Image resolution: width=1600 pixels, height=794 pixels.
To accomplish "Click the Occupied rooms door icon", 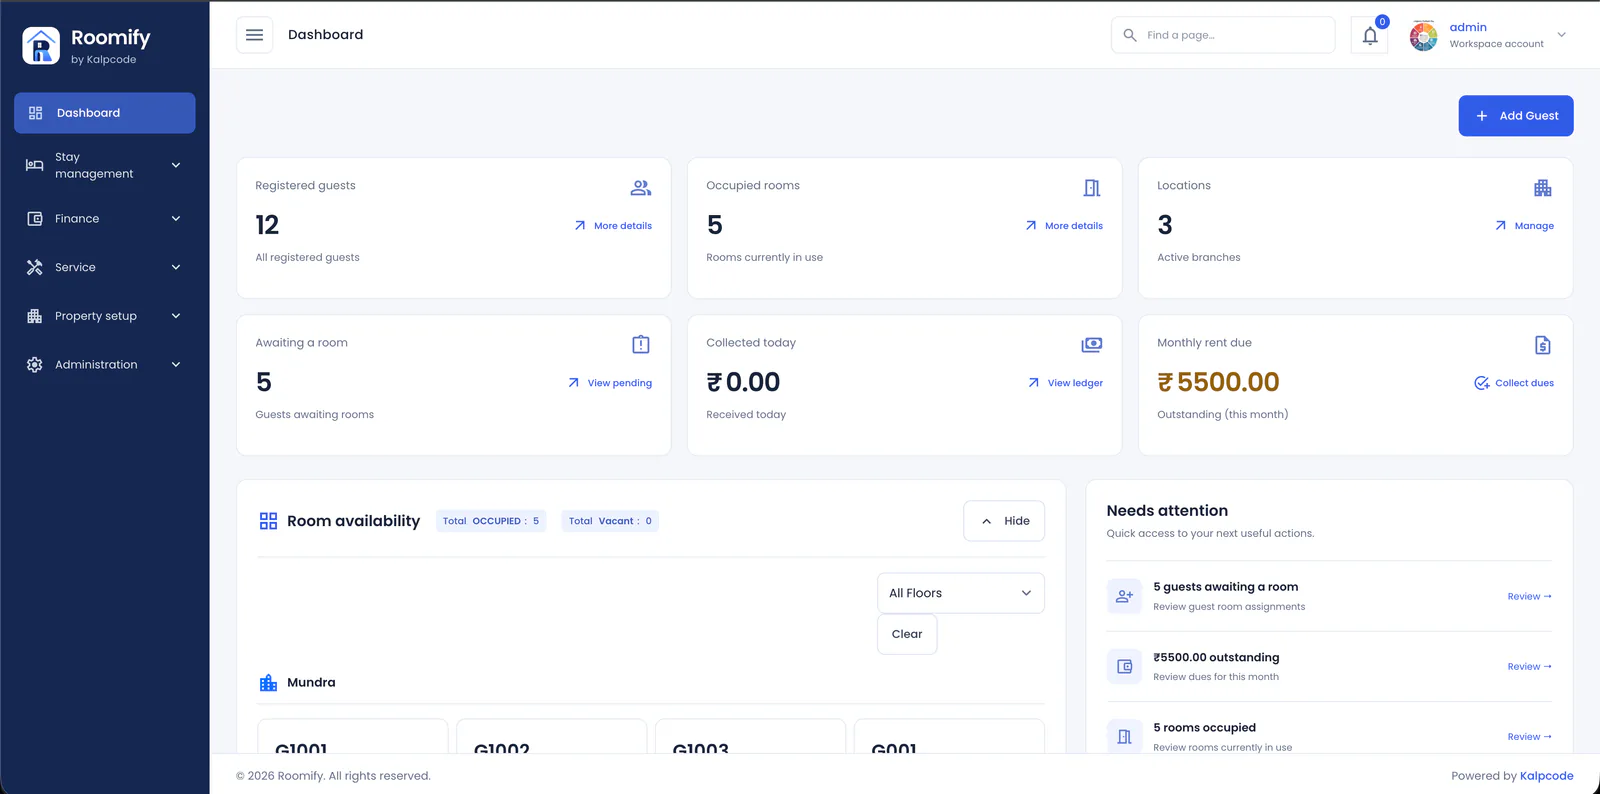I will pyautogui.click(x=1092, y=187).
